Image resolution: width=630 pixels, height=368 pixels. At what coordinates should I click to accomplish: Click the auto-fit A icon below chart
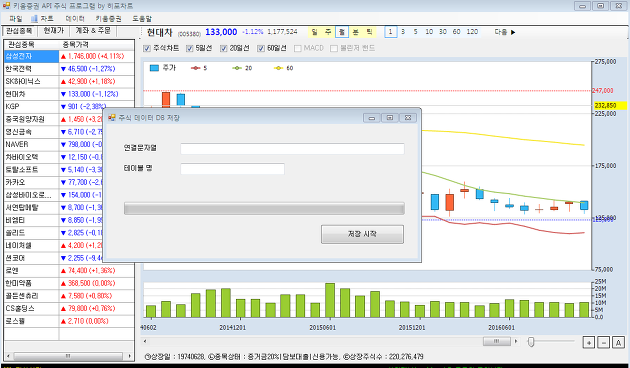pos(618,343)
